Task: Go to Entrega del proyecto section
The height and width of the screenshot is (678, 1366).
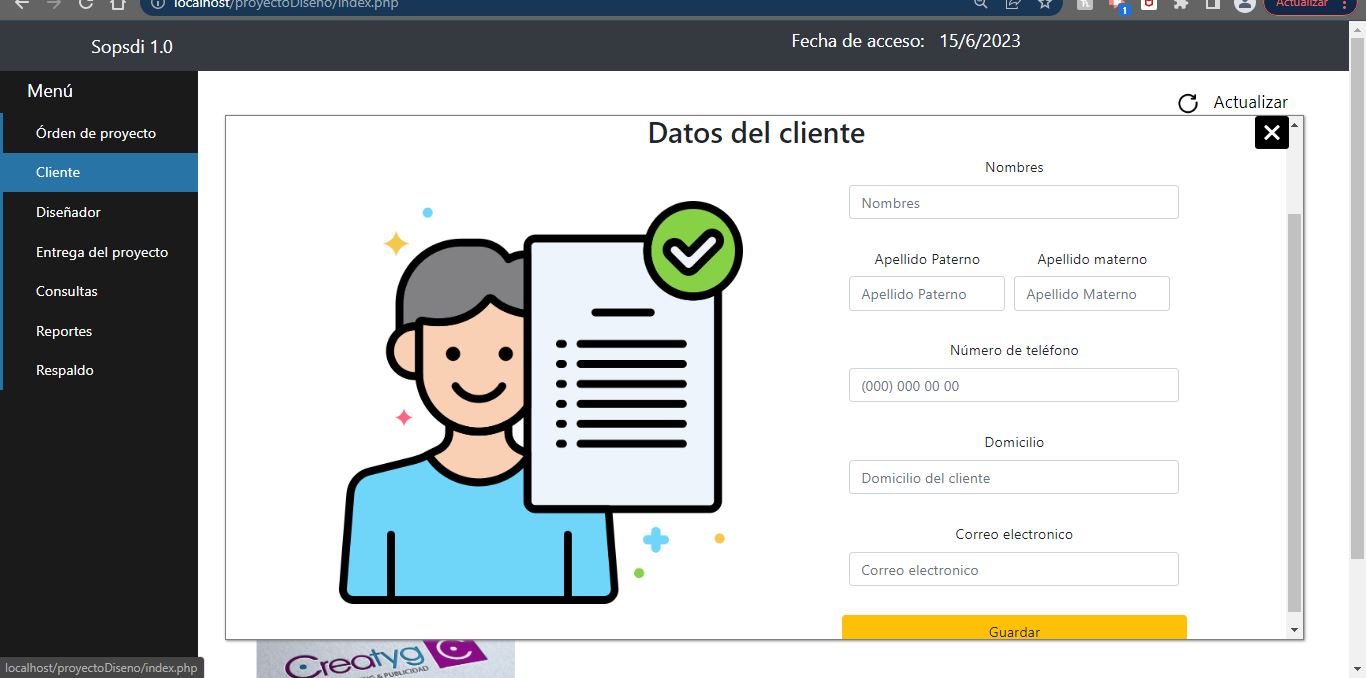Action: tap(102, 252)
